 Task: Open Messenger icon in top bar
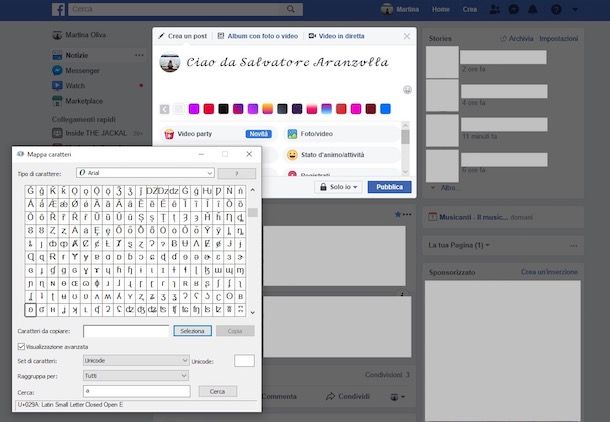pyautogui.click(x=514, y=9)
